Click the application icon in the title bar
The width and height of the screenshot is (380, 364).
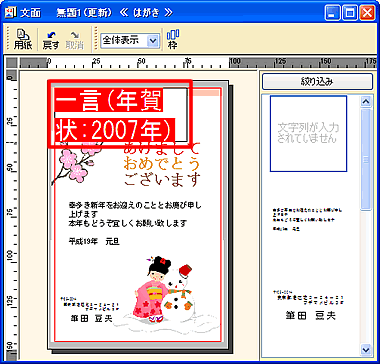coord(11,12)
